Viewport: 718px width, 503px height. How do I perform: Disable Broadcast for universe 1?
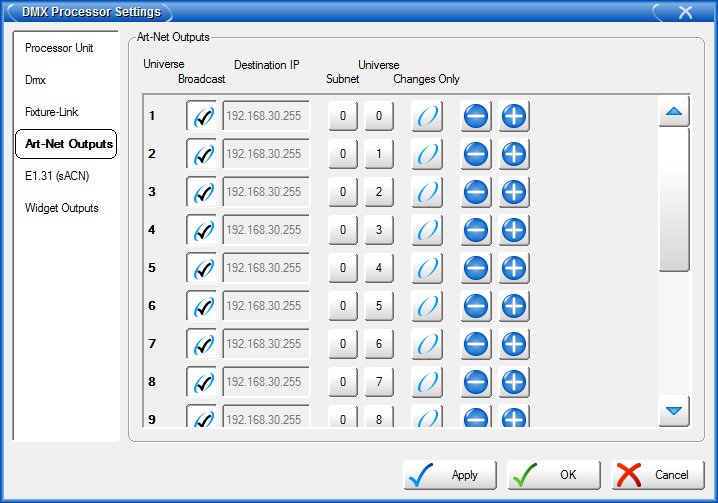click(x=202, y=116)
